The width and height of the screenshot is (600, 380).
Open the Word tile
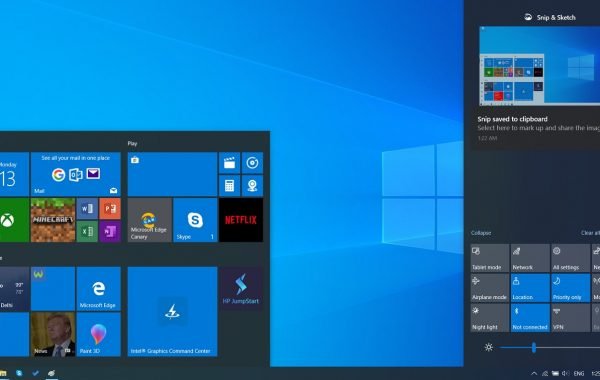point(87,209)
